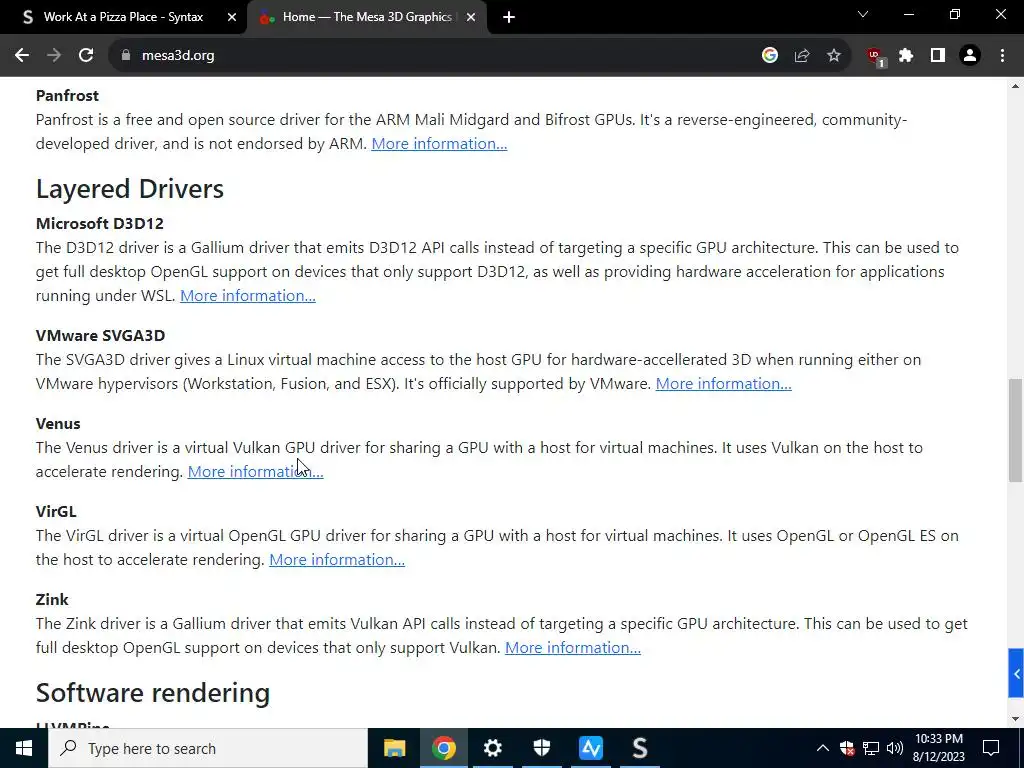Expand the blue side panel arrow tab
This screenshot has height=768, width=1024.
[1016, 673]
